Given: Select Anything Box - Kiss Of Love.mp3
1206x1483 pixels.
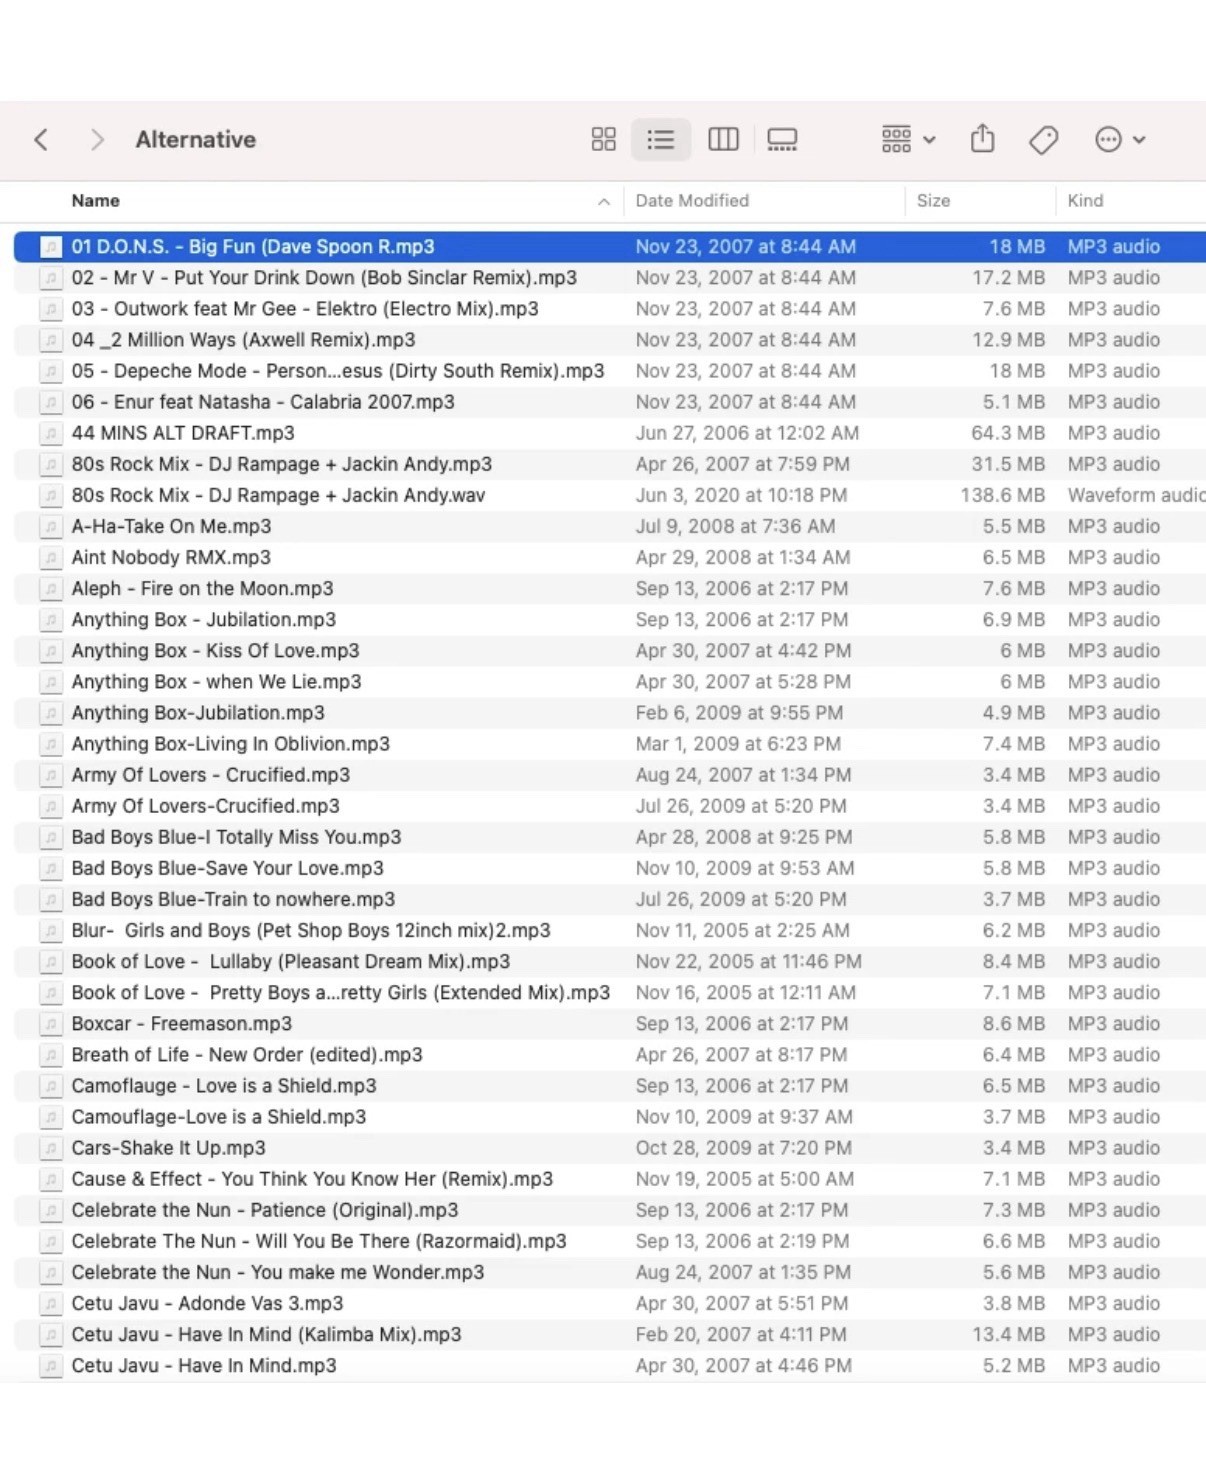Looking at the screenshot, I should (215, 651).
